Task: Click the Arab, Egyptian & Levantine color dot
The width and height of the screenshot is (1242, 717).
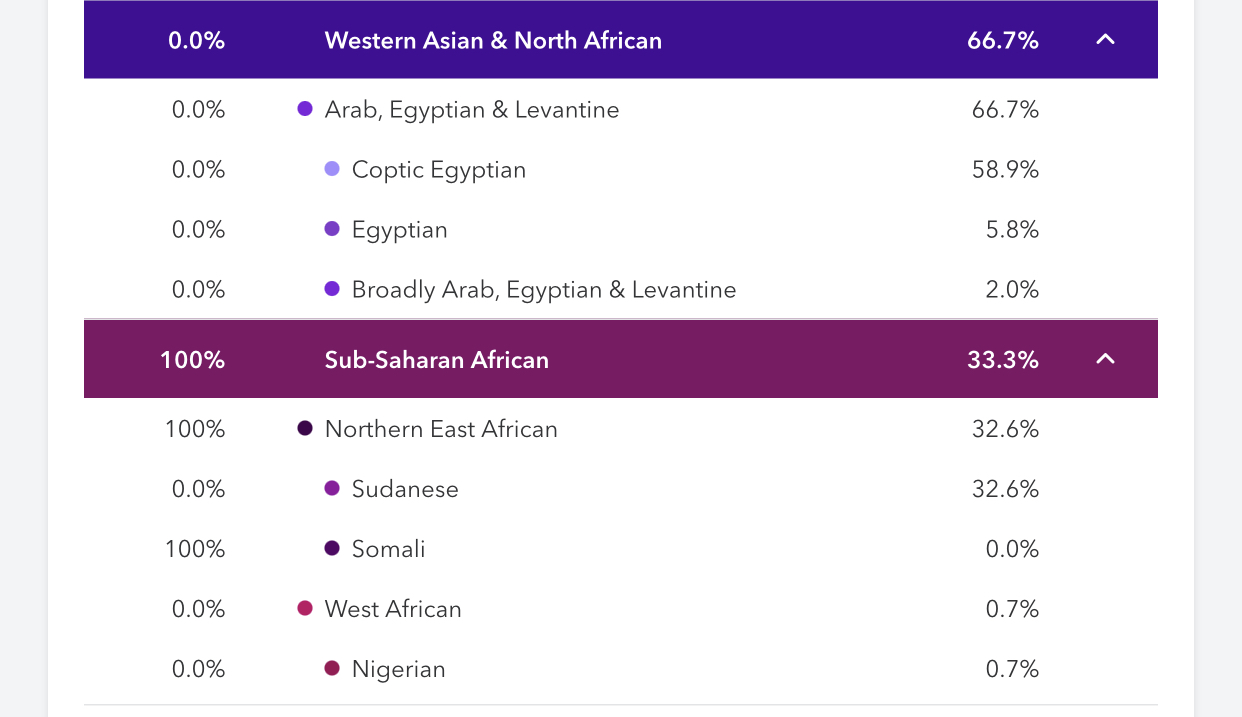Action: tap(305, 109)
